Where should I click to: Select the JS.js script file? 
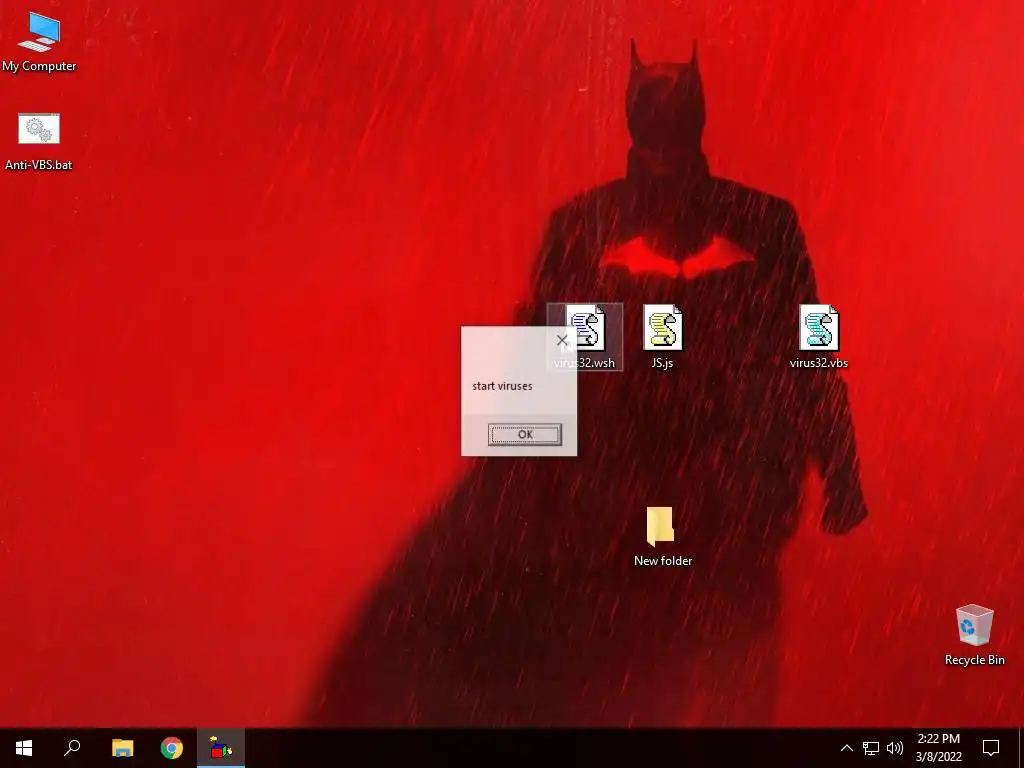pos(662,337)
